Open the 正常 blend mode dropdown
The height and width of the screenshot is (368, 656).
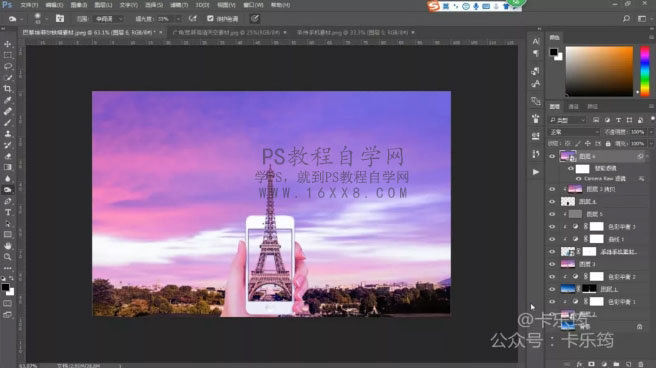click(x=574, y=132)
